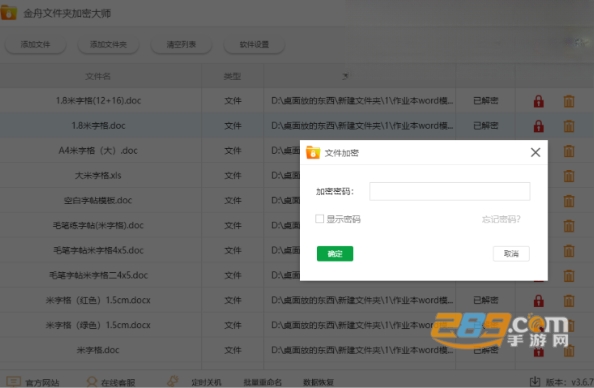Click the red lock icon for 米字格（红色）1.5cm.docx
This screenshot has width=594, height=388.
click(538, 301)
